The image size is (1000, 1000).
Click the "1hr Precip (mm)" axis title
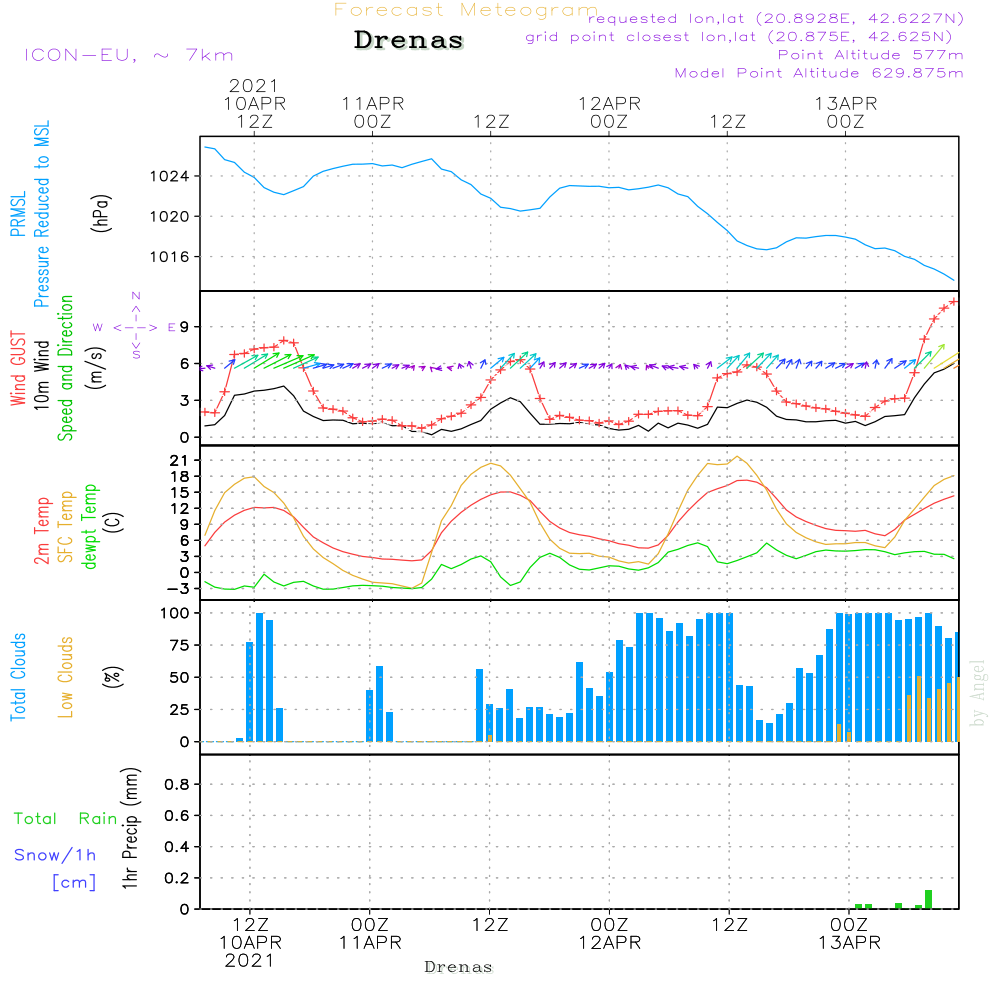(130, 828)
